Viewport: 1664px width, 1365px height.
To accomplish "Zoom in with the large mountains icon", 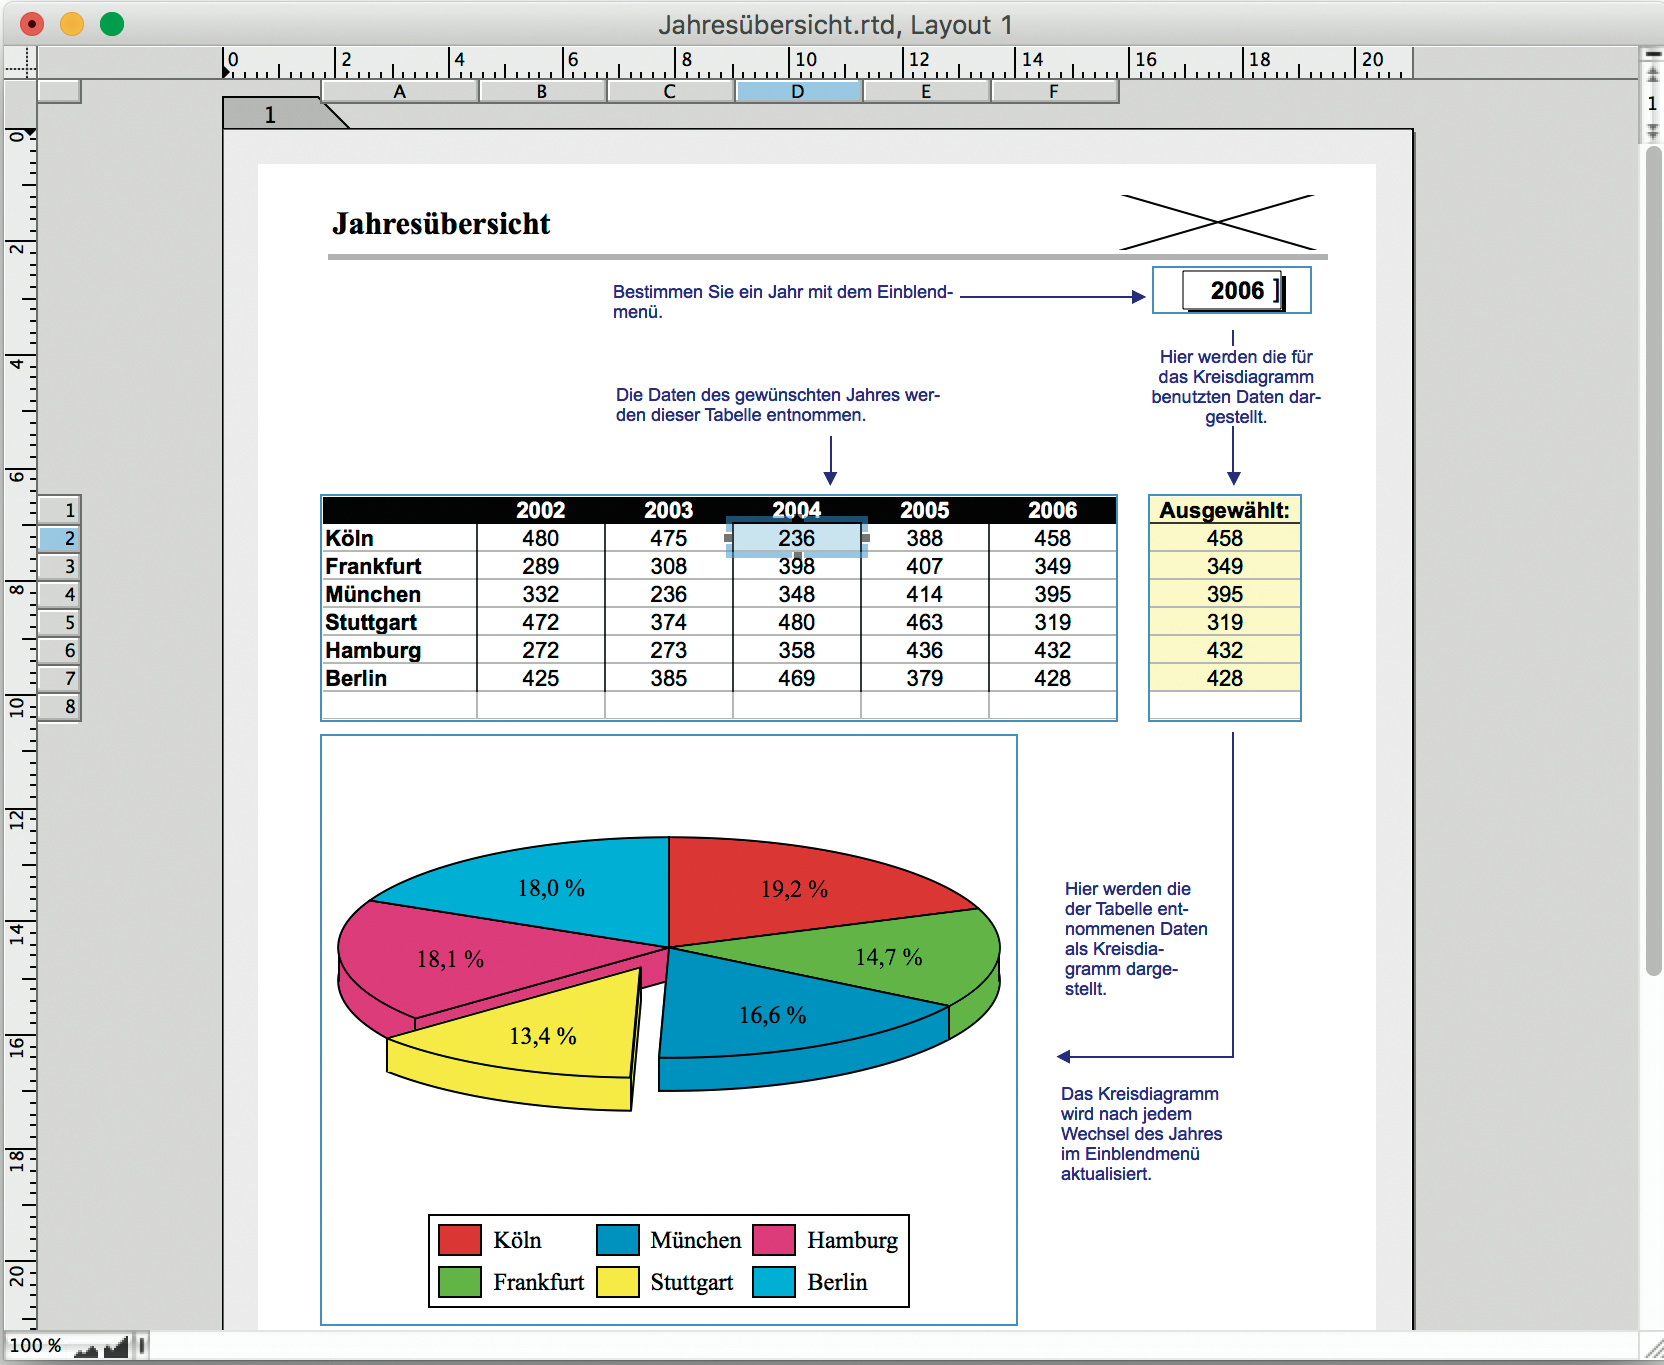I will [116, 1347].
